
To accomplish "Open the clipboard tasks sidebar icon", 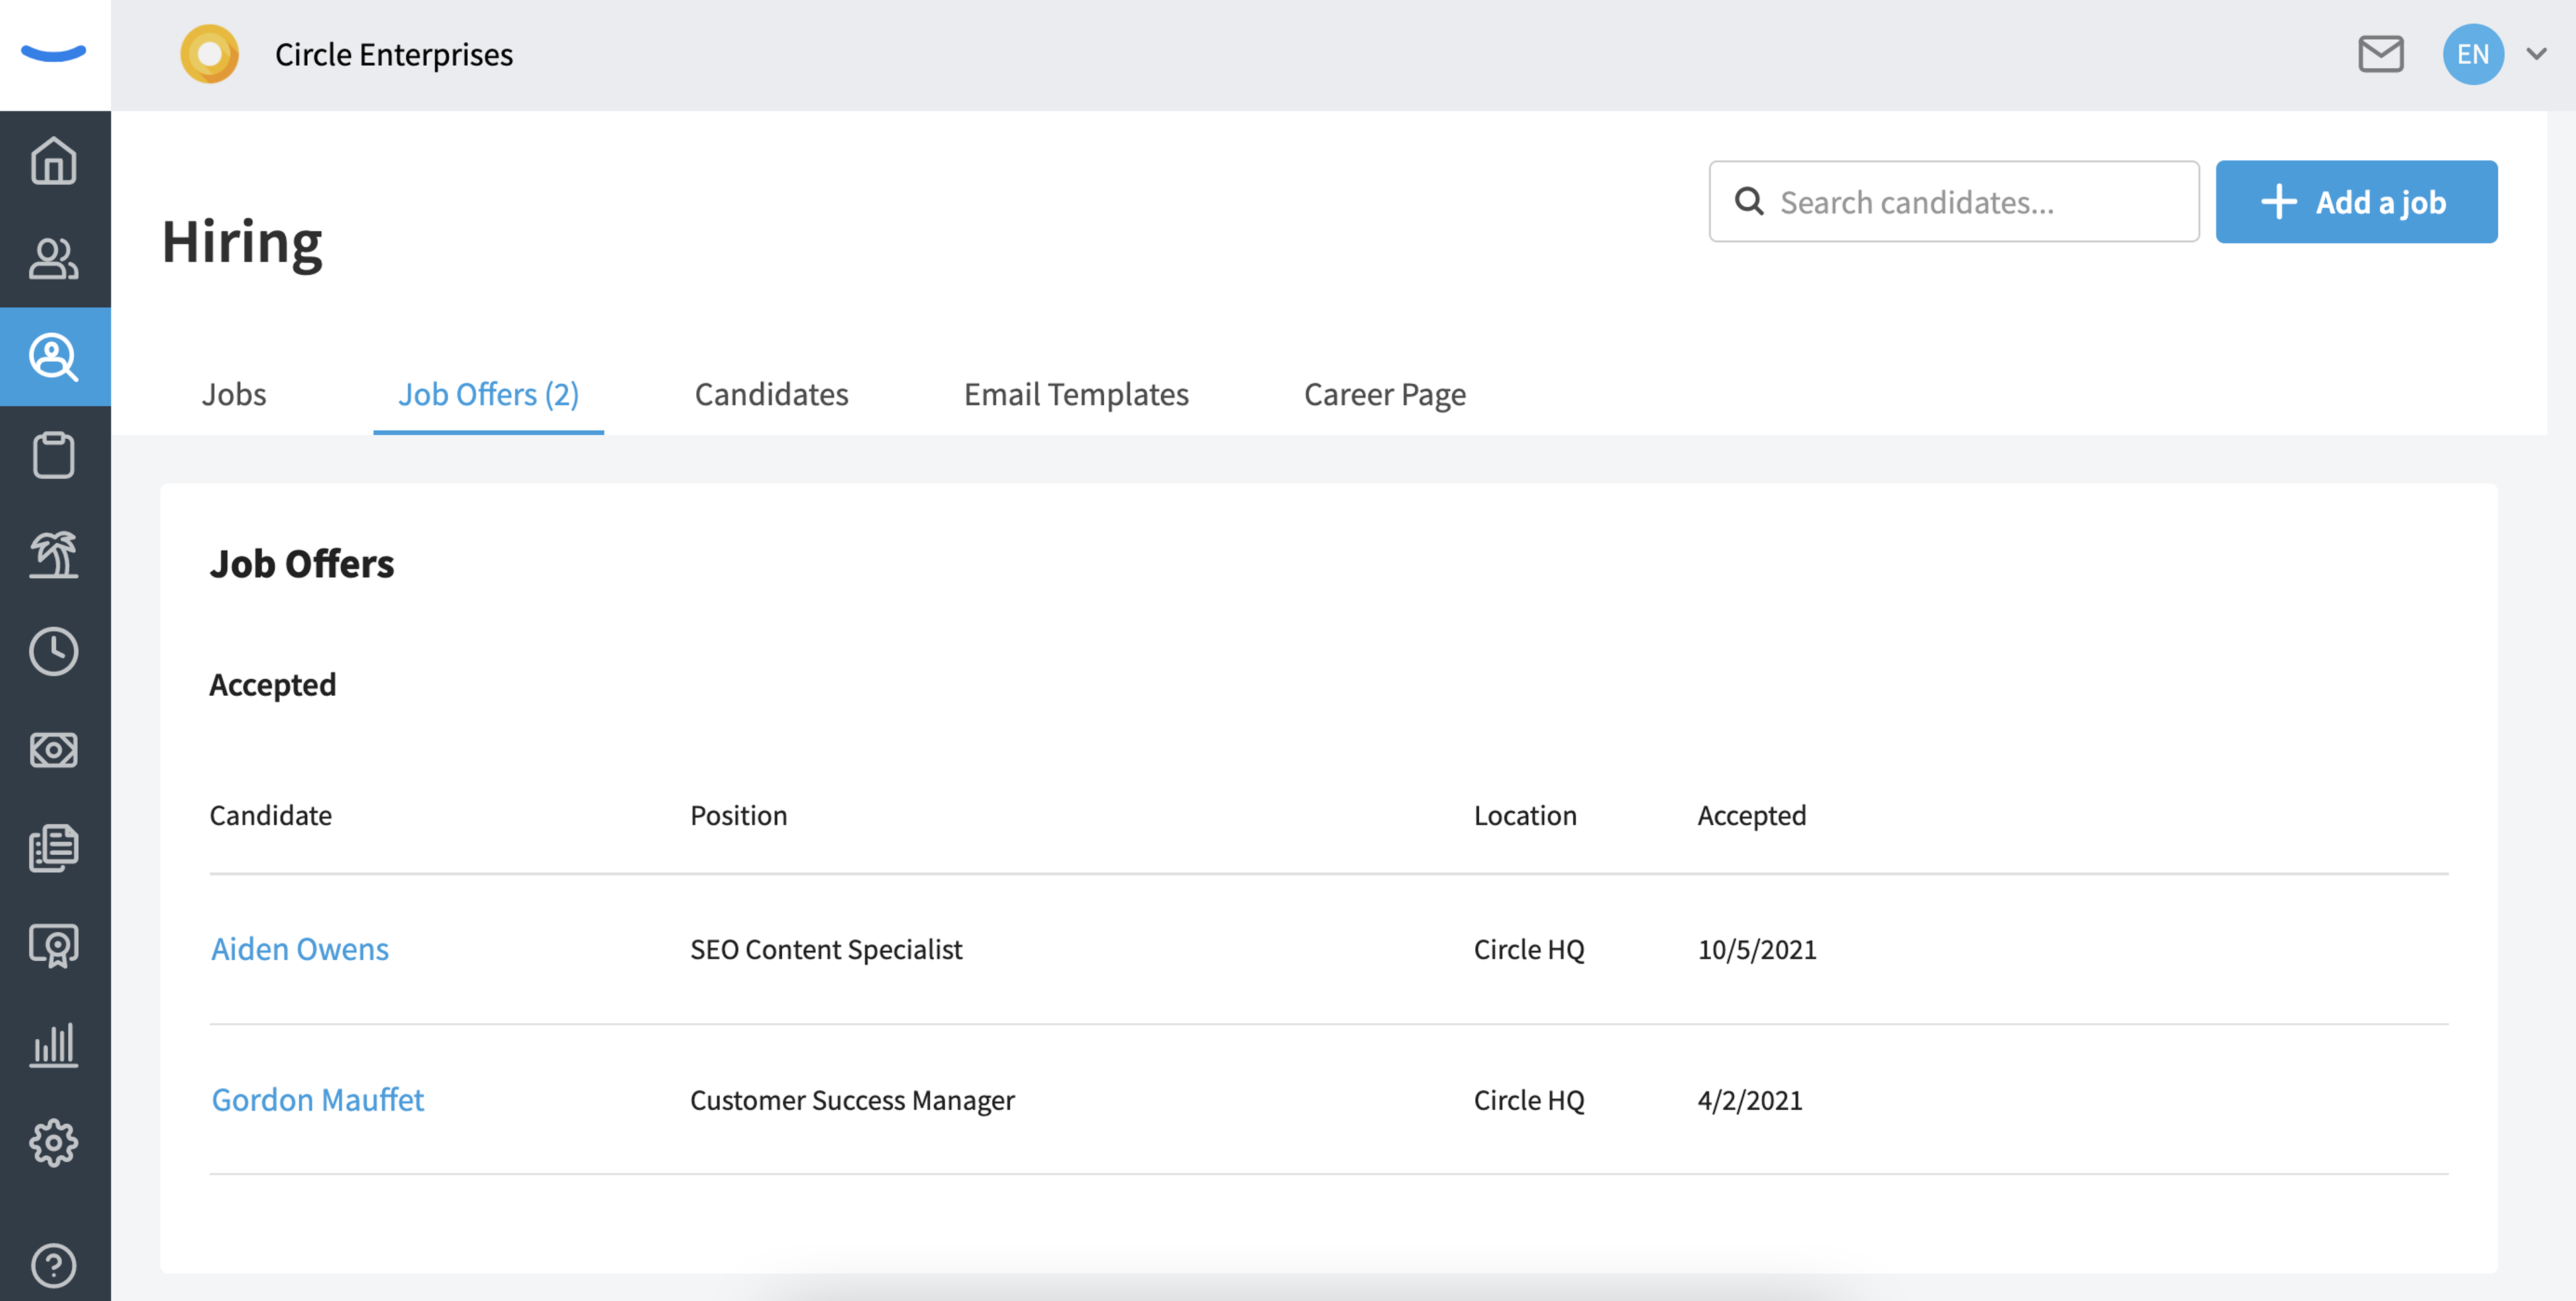I will coord(54,455).
